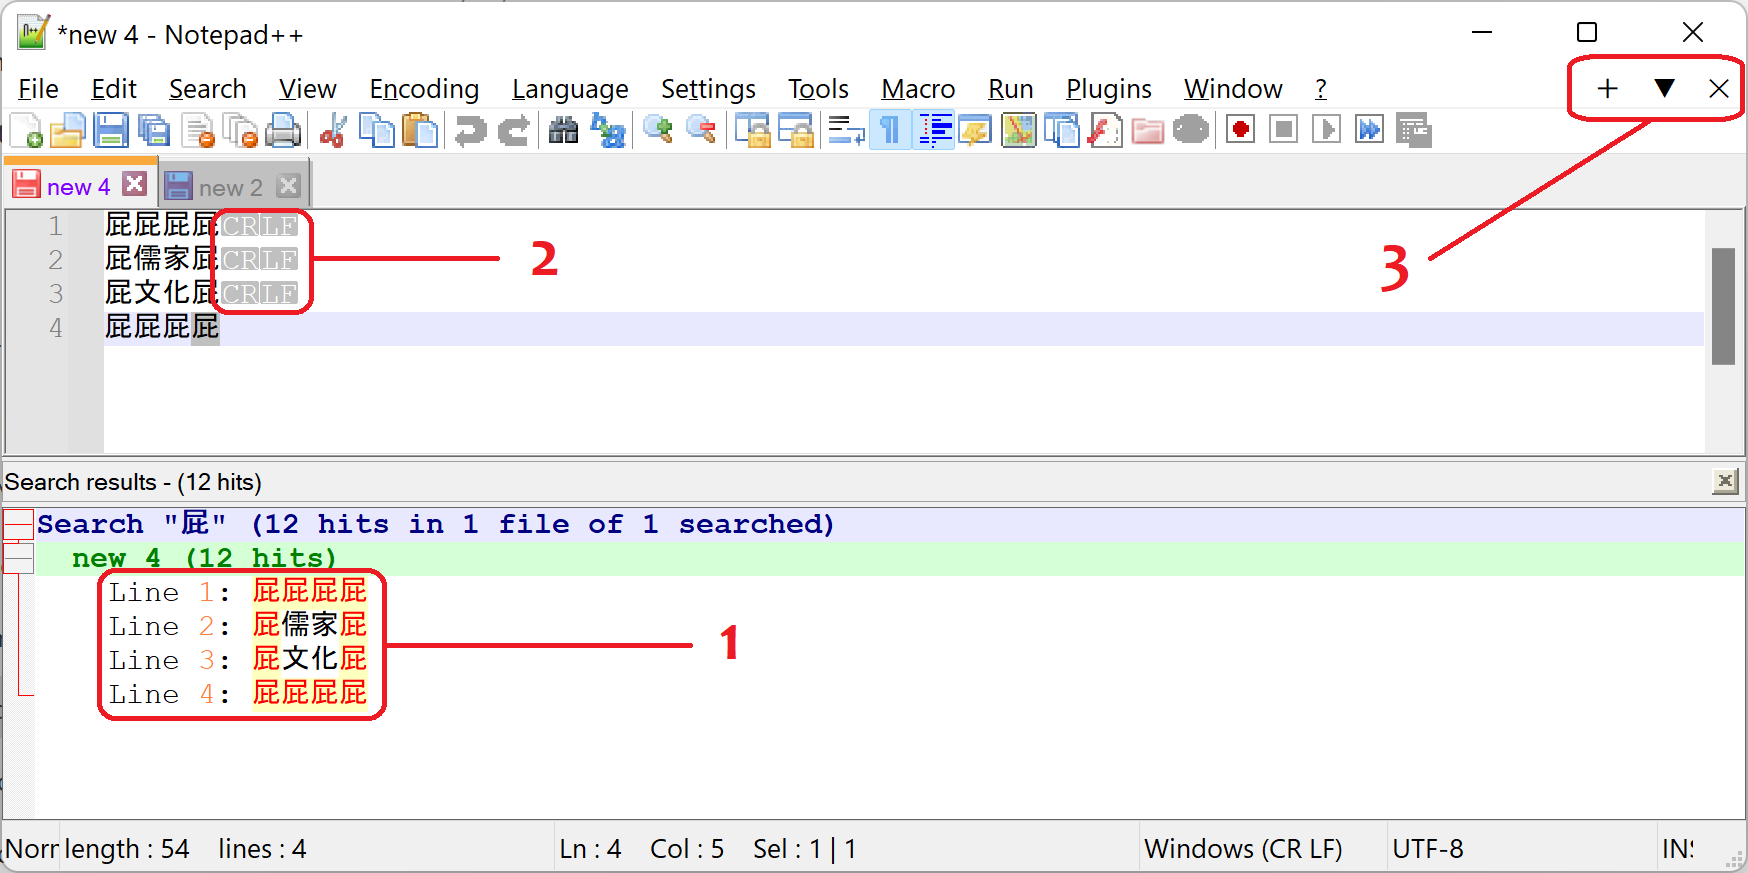Start macro recording with red dot icon
This screenshot has width=1748, height=873.
tap(1240, 131)
